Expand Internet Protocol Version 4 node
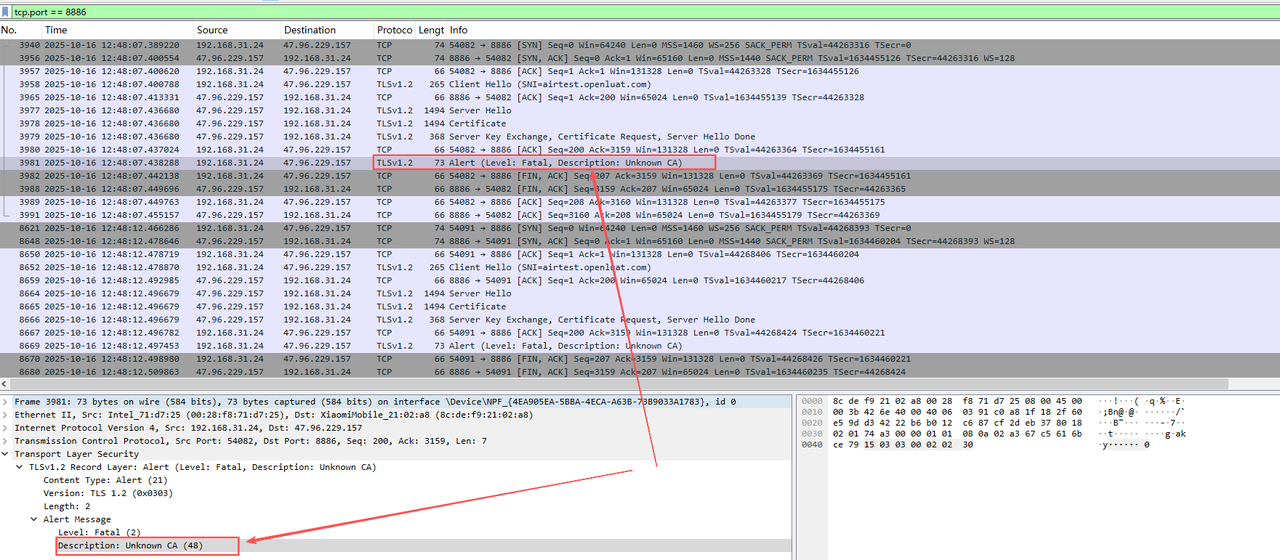This screenshot has height=560, width=1280. click(6, 428)
